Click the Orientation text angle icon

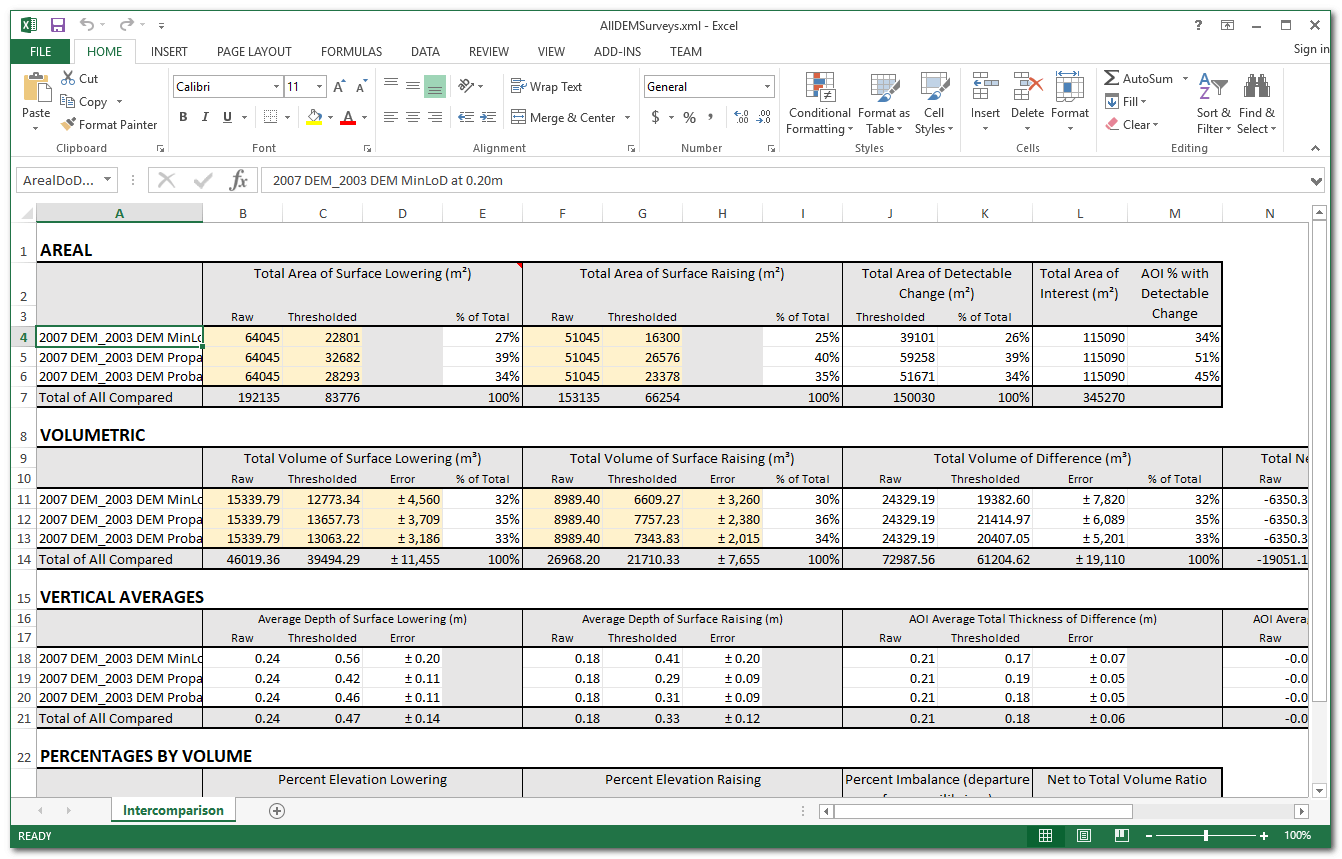coord(466,87)
